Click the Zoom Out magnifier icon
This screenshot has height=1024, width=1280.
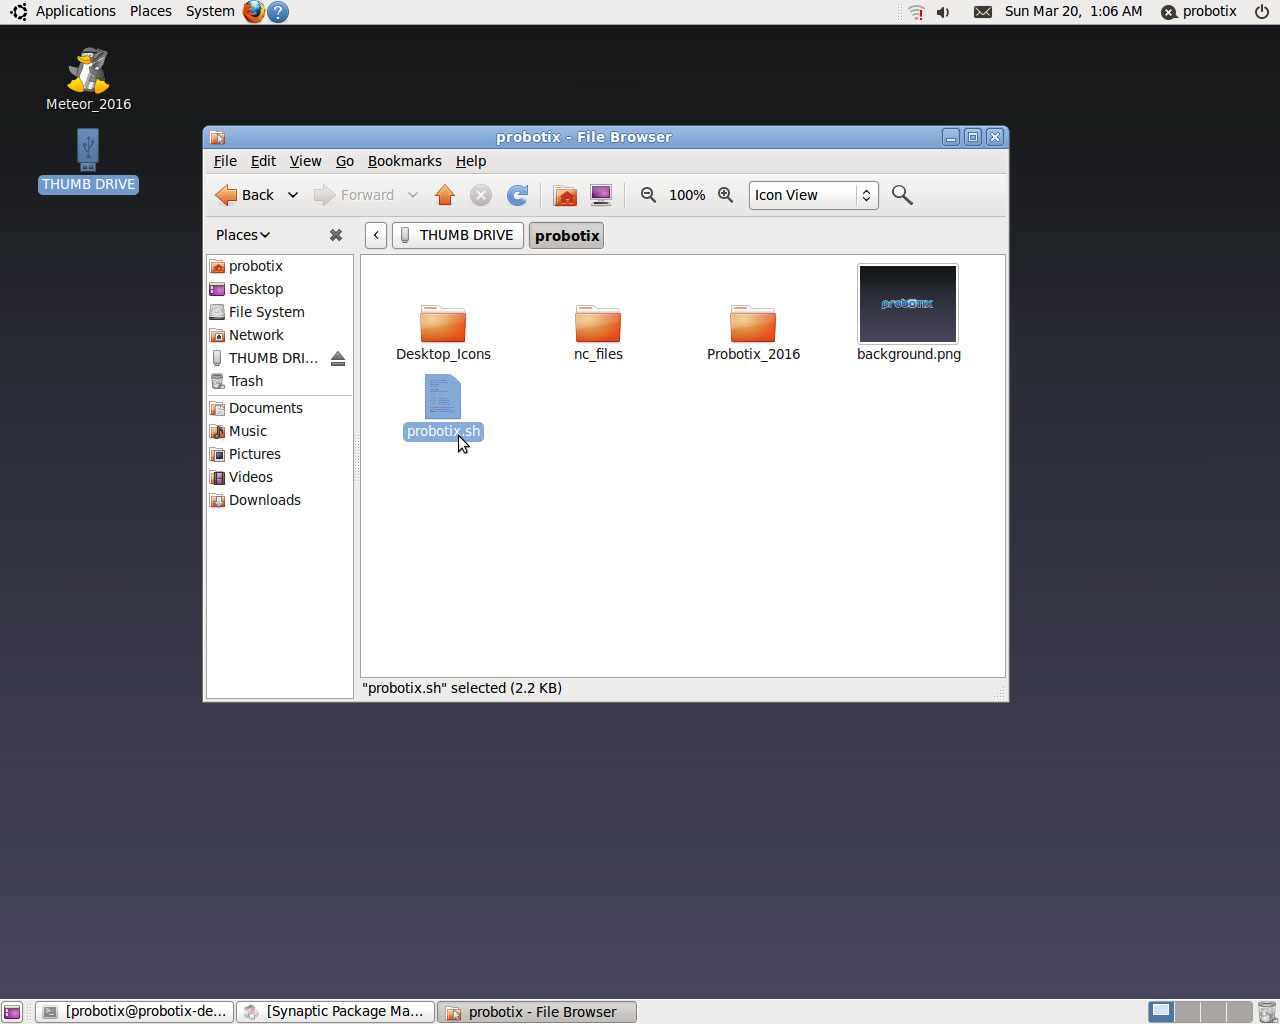coord(649,195)
